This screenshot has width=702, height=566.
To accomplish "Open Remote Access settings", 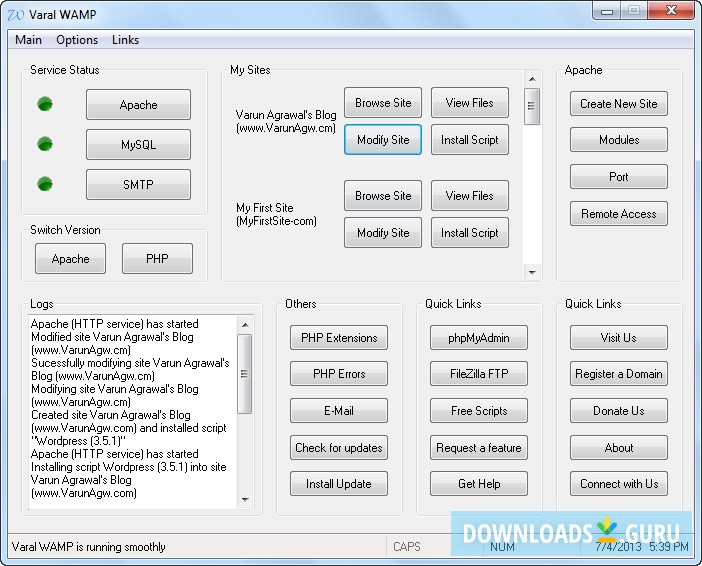I will click(x=619, y=214).
